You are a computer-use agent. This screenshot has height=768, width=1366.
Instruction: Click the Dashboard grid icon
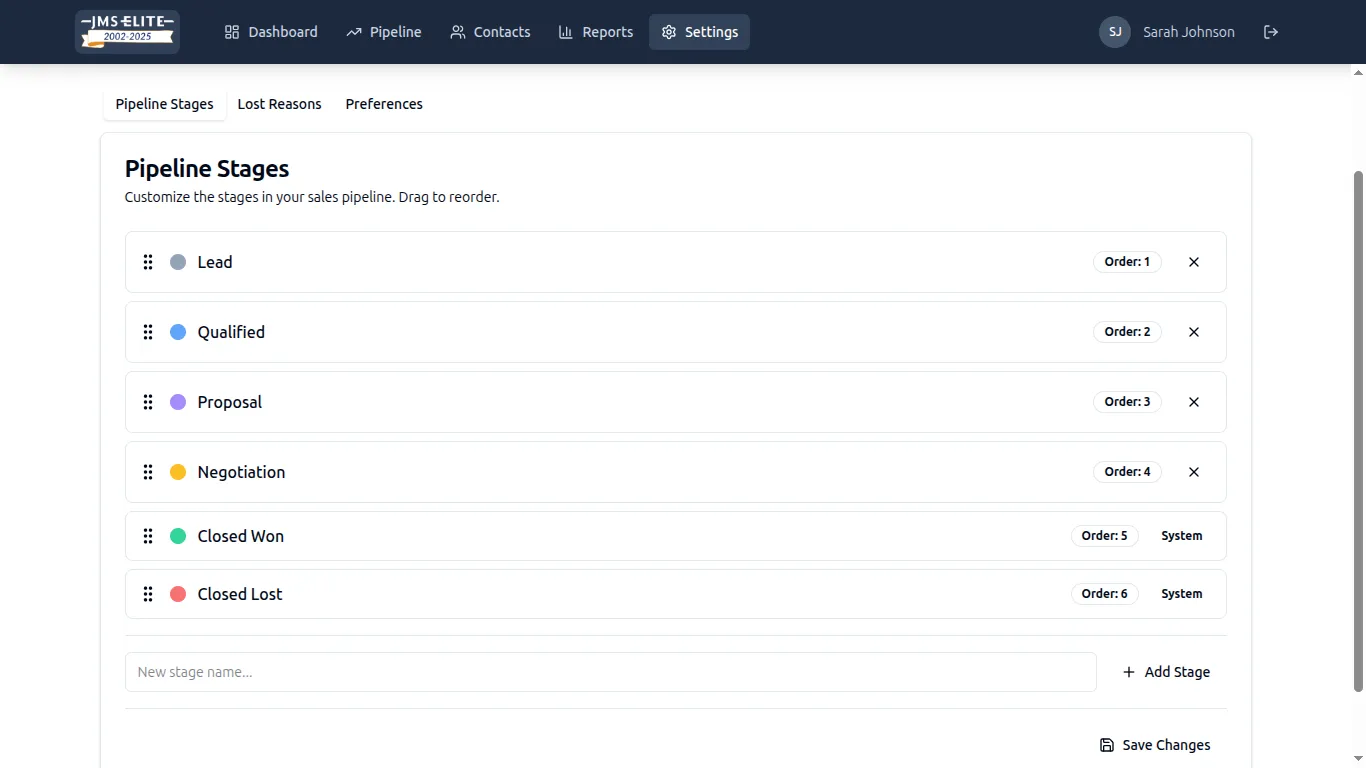[x=232, y=32]
